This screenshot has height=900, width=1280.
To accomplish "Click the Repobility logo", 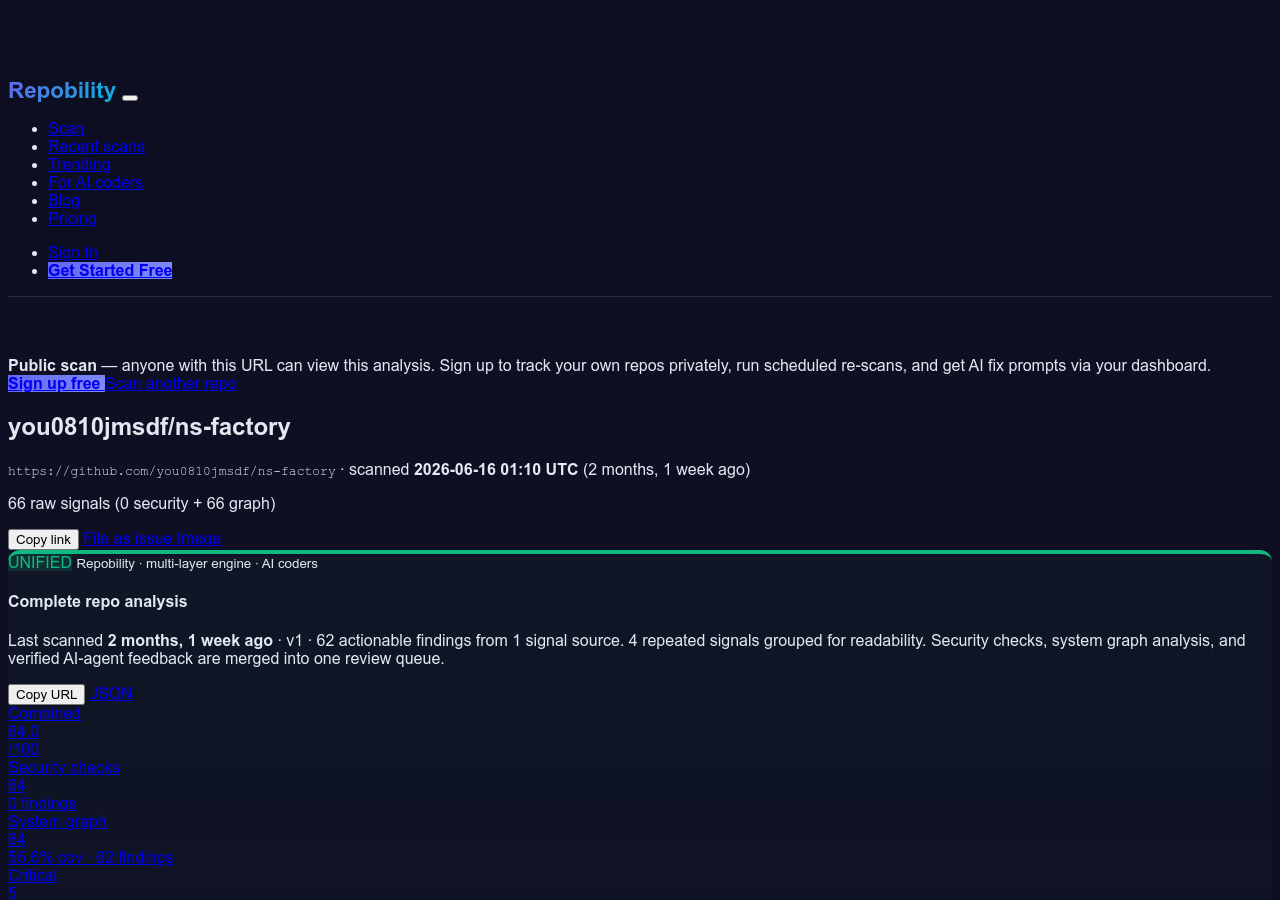I will (x=62, y=90).
